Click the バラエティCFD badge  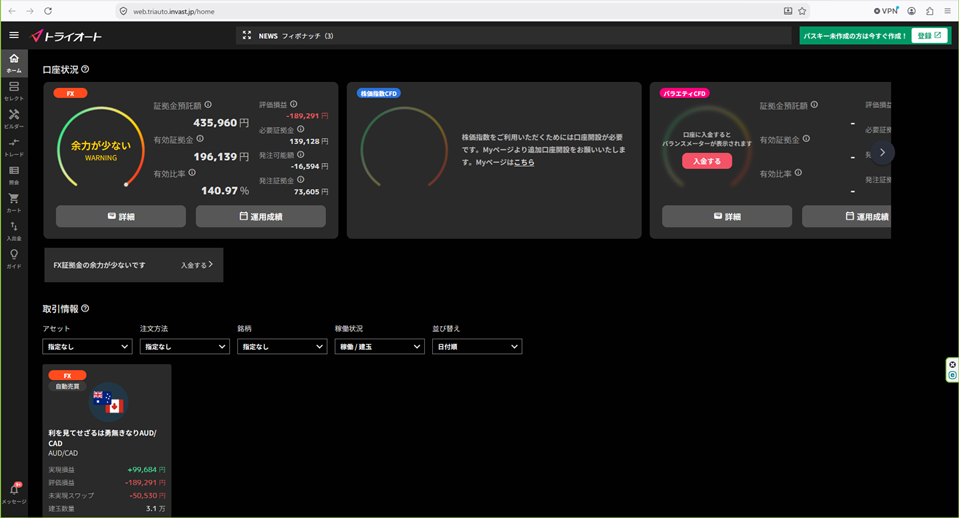(x=684, y=93)
